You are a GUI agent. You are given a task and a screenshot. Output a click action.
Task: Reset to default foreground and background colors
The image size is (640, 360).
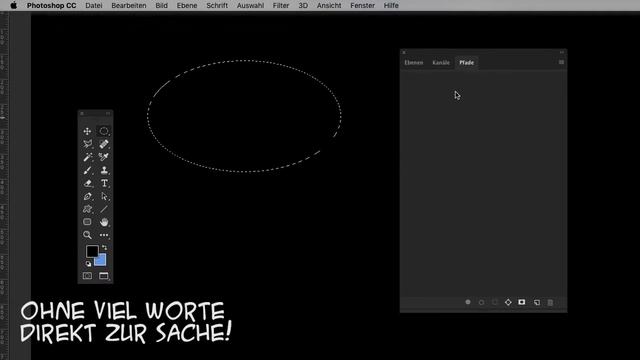88,264
